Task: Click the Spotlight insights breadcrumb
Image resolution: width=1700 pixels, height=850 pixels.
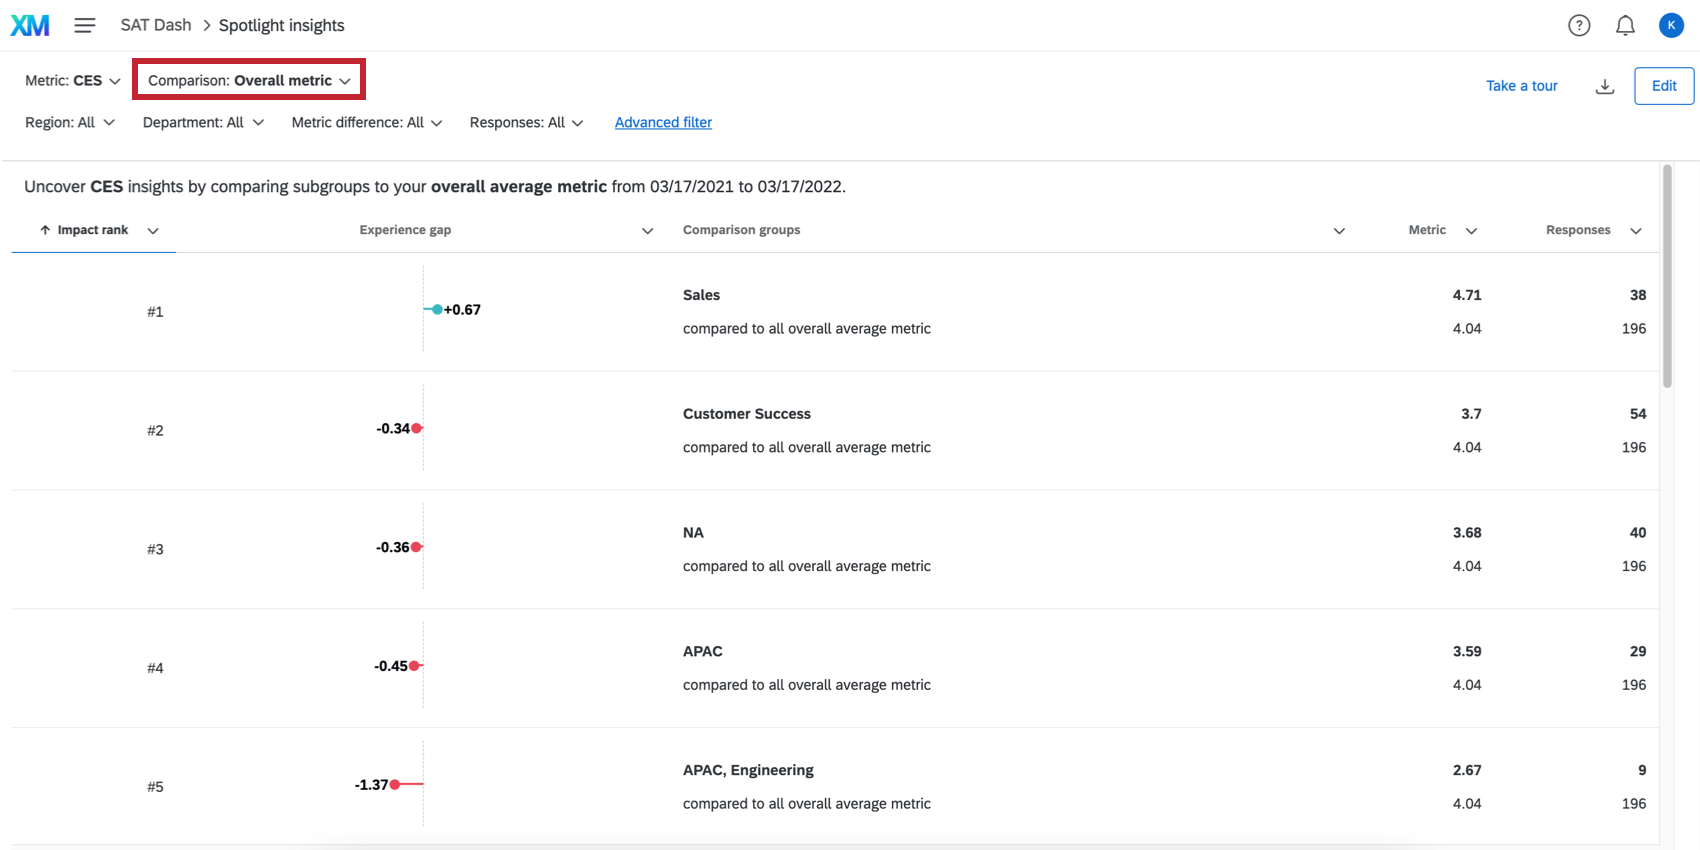Action: point(281,26)
